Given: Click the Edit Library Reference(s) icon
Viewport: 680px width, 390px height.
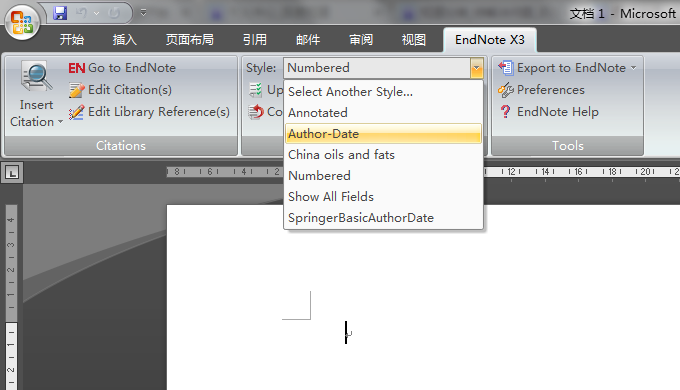Looking at the screenshot, I should [76, 112].
